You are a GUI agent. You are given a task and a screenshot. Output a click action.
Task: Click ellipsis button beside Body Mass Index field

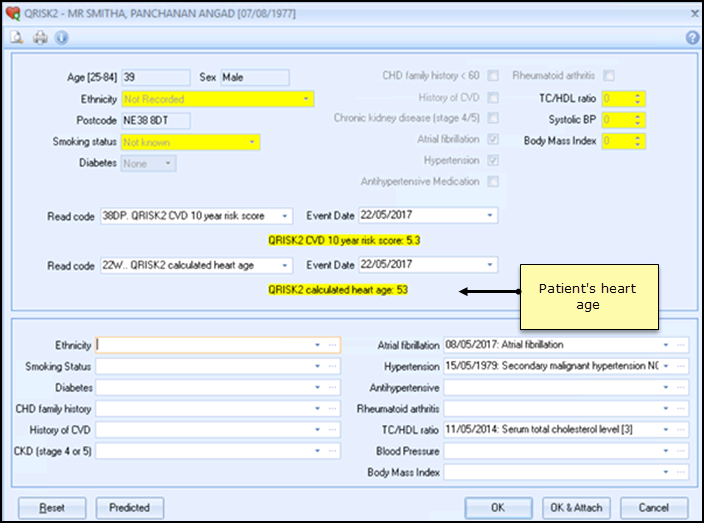(x=681, y=473)
